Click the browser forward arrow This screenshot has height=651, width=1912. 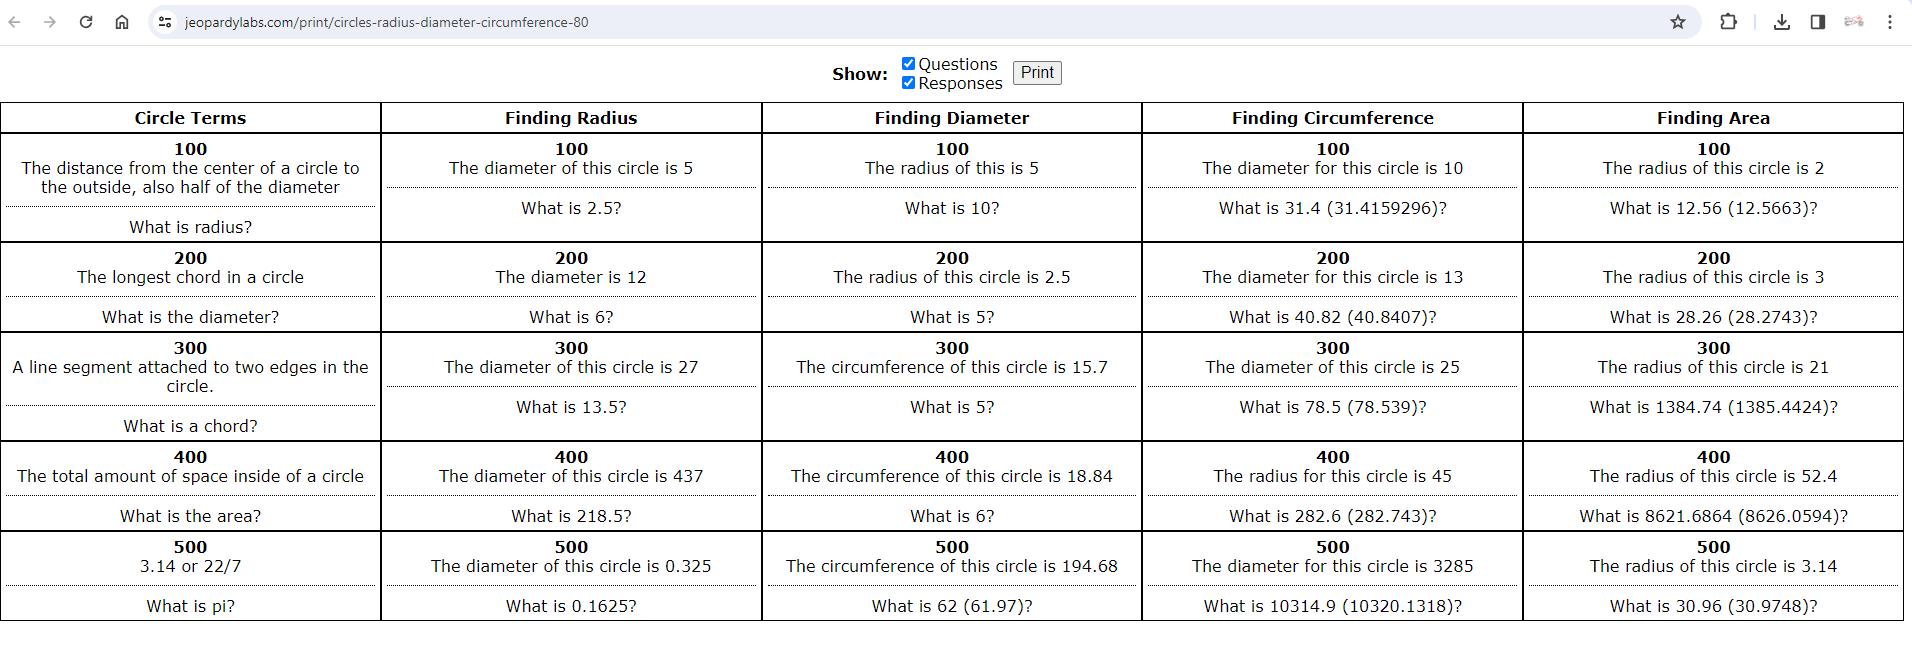pos(50,22)
